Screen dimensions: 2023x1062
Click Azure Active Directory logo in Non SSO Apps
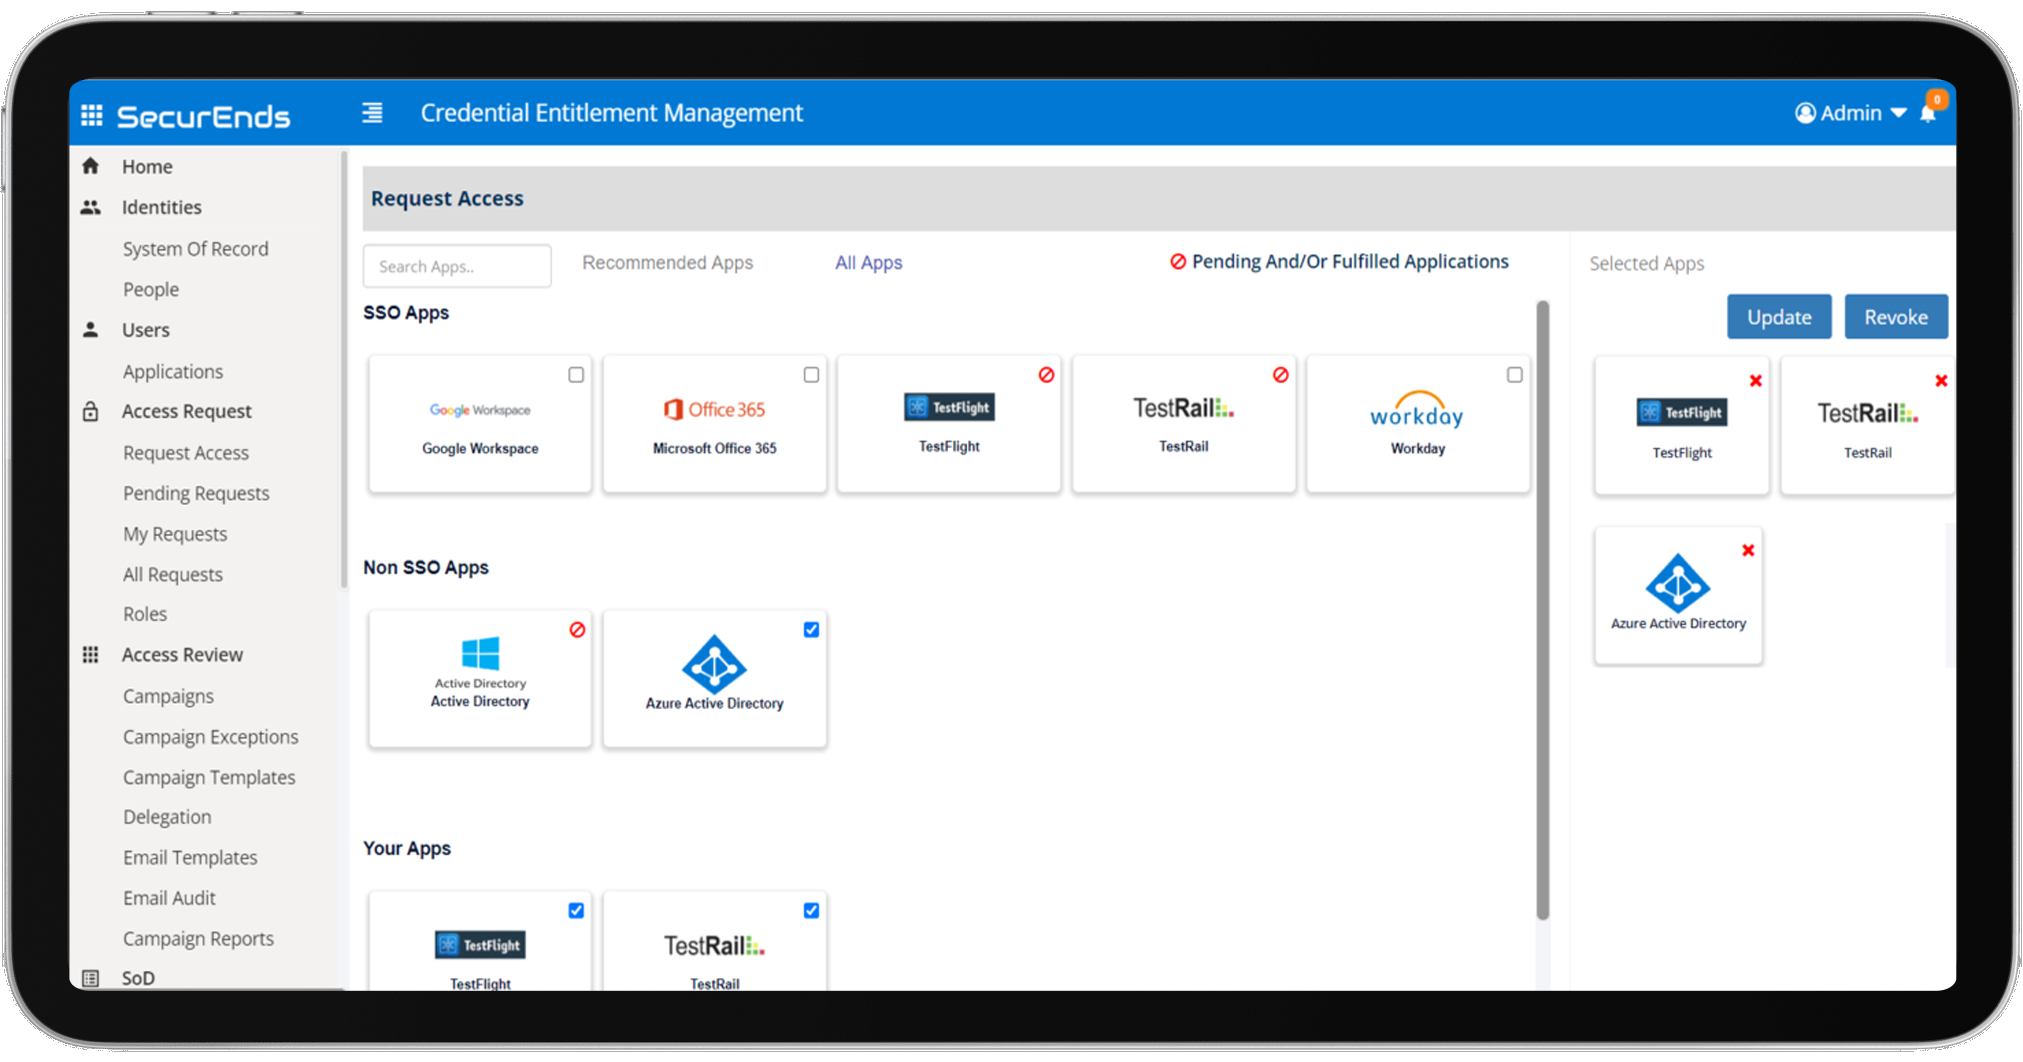coord(714,664)
